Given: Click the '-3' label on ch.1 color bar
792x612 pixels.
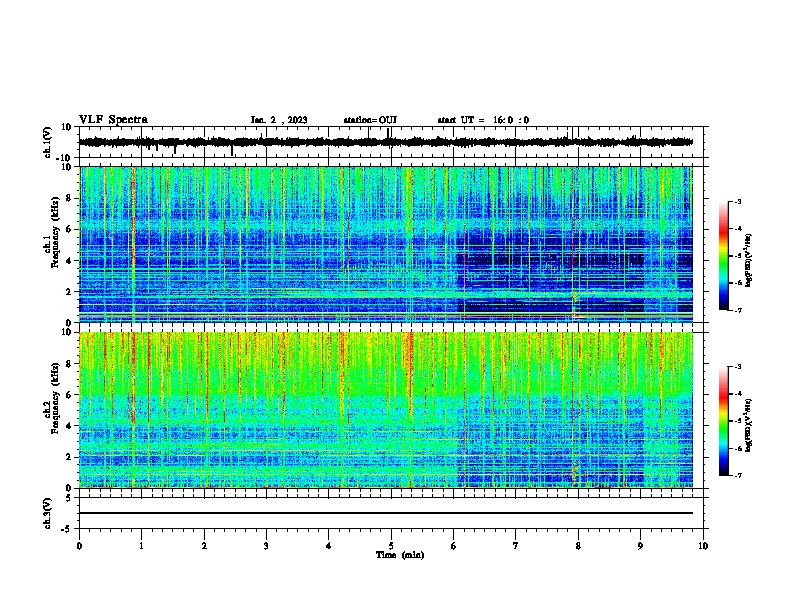Looking at the screenshot, I should [738, 202].
